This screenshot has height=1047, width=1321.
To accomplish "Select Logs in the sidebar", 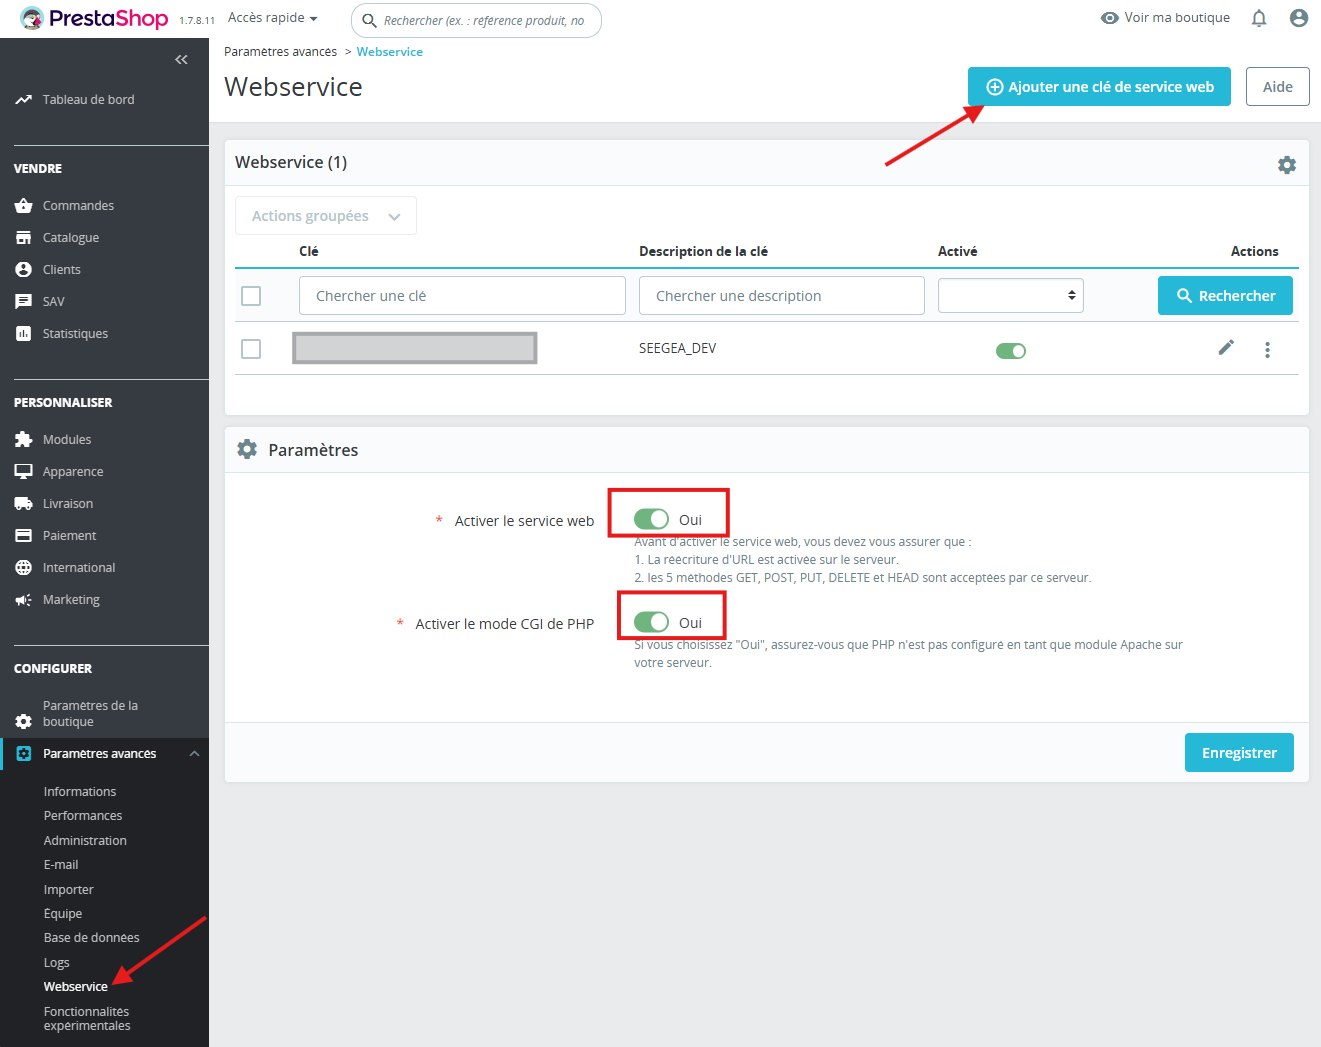I will (x=56, y=962).
